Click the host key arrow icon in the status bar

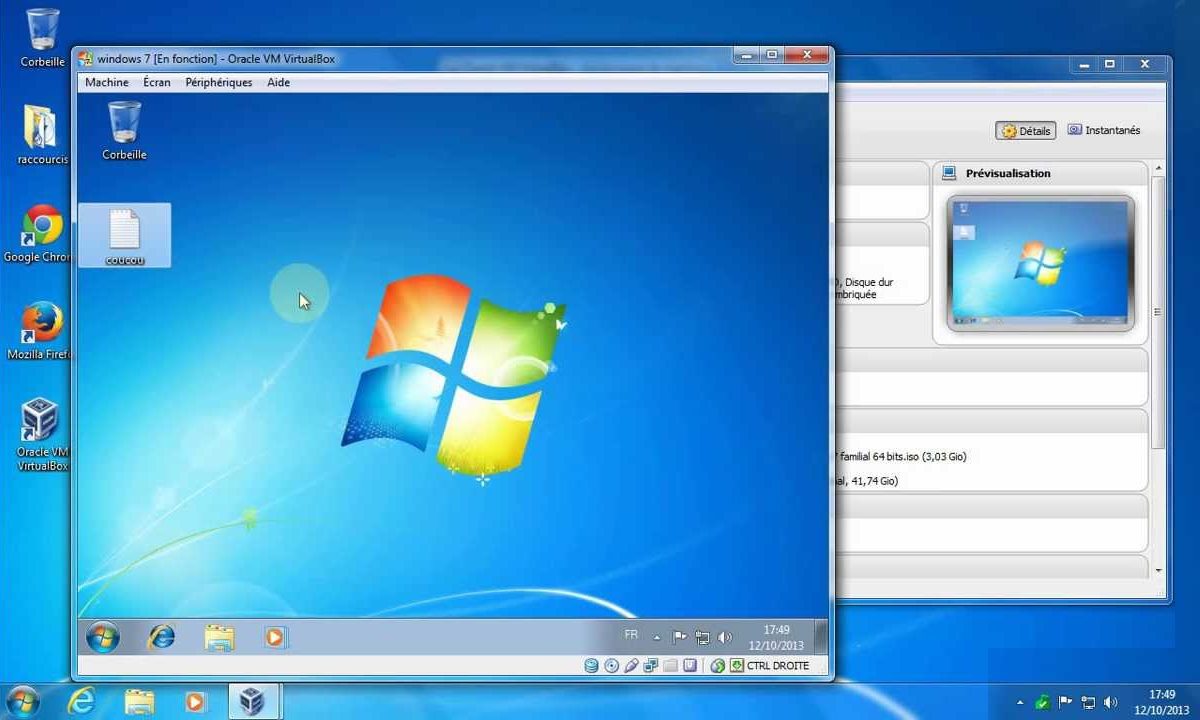point(737,665)
